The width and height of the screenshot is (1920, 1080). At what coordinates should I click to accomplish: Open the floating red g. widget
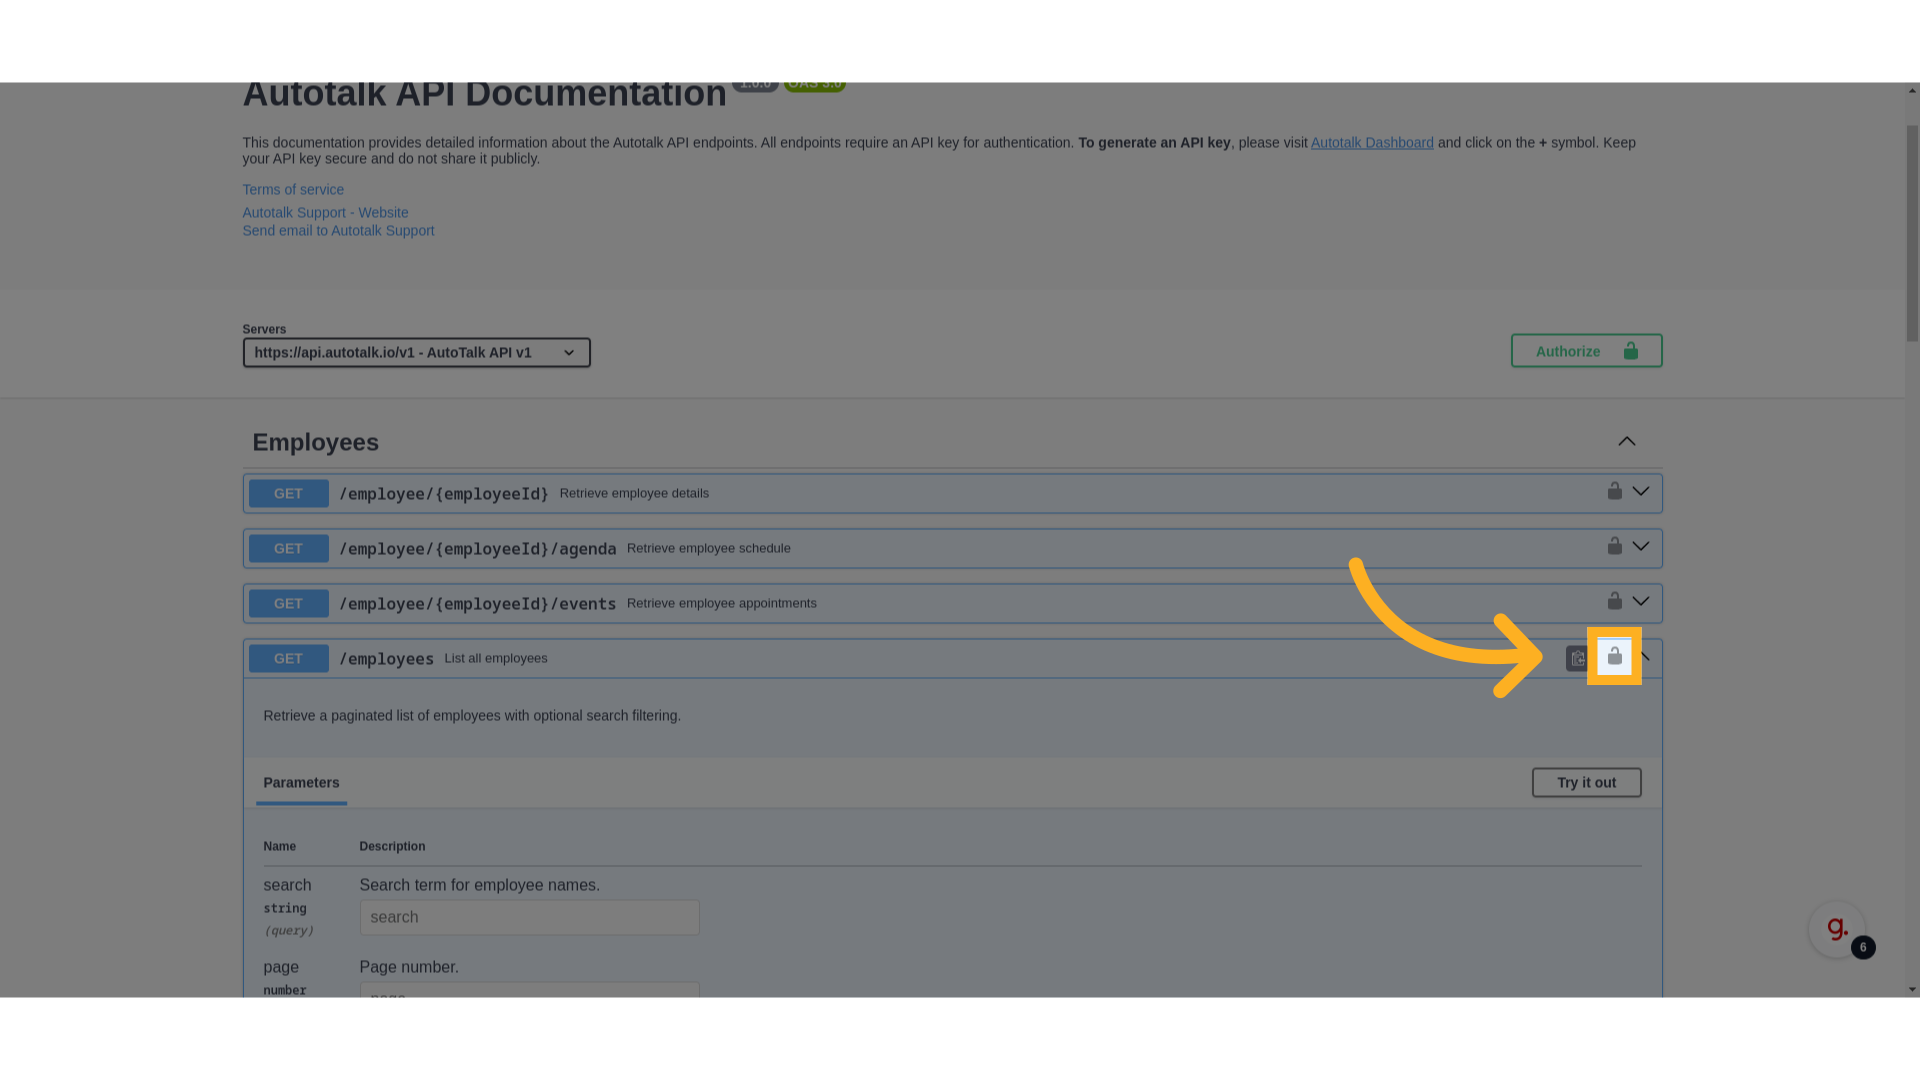point(1837,929)
